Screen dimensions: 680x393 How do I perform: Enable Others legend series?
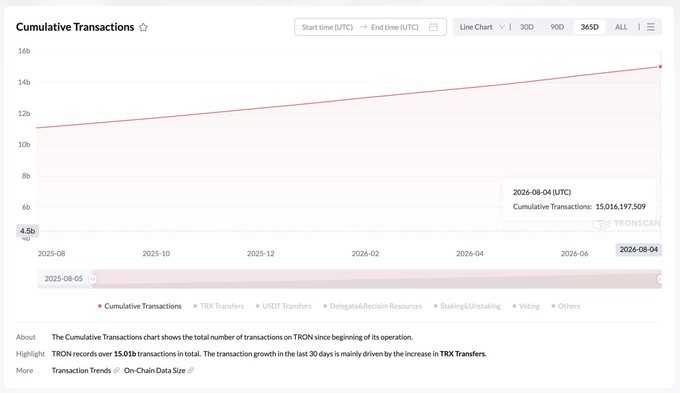(566, 306)
